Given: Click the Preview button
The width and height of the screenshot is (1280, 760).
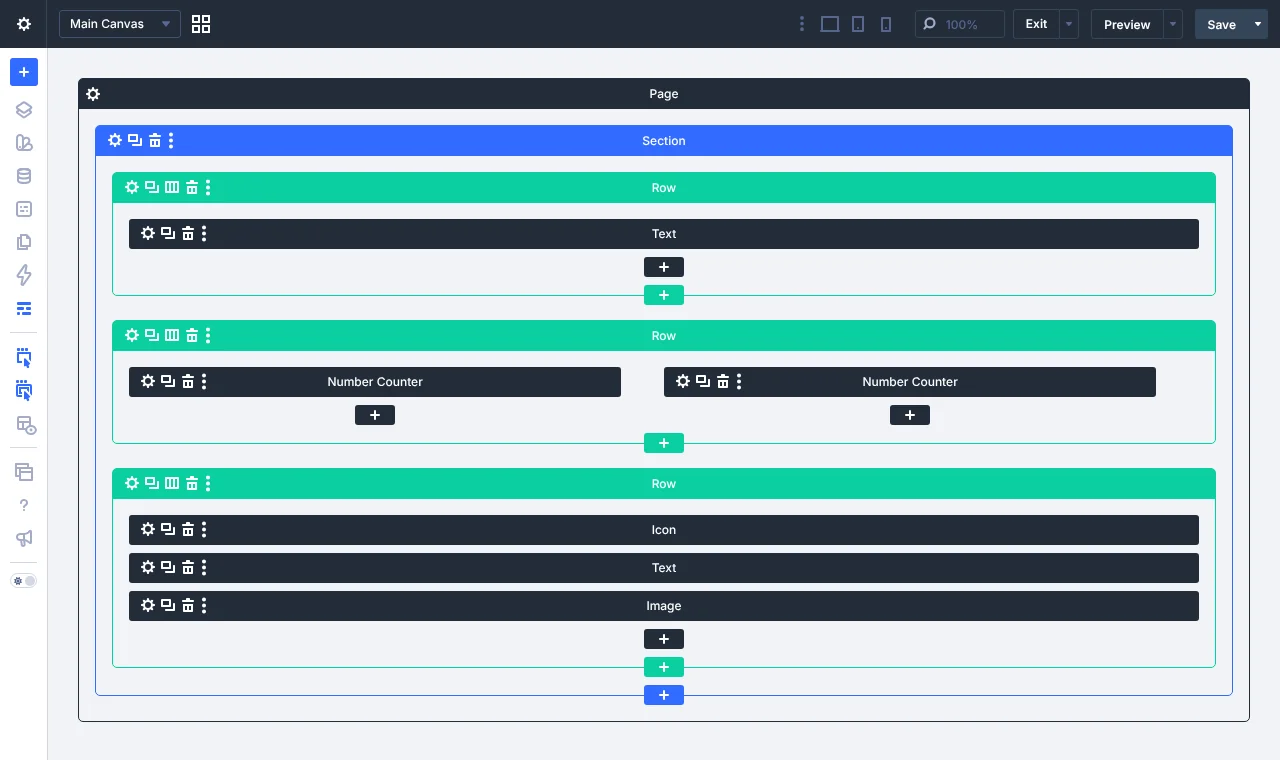Looking at the screenshot, I should (1127, 24).
